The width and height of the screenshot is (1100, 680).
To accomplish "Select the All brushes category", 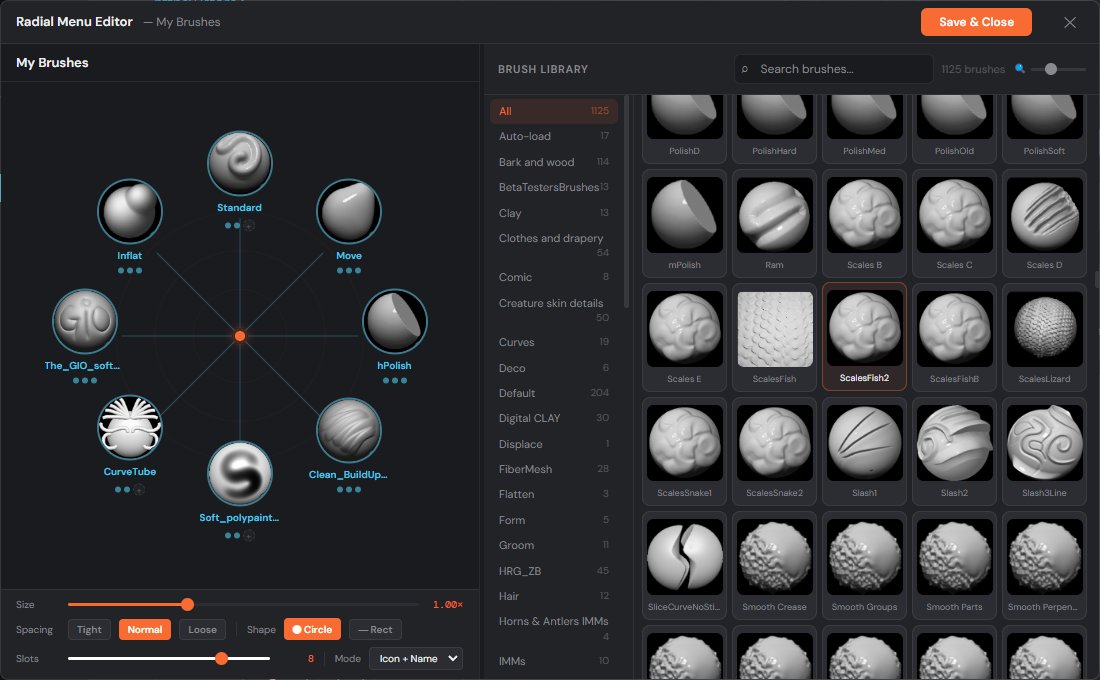I will pyautogui.click(x=553, y=111).
